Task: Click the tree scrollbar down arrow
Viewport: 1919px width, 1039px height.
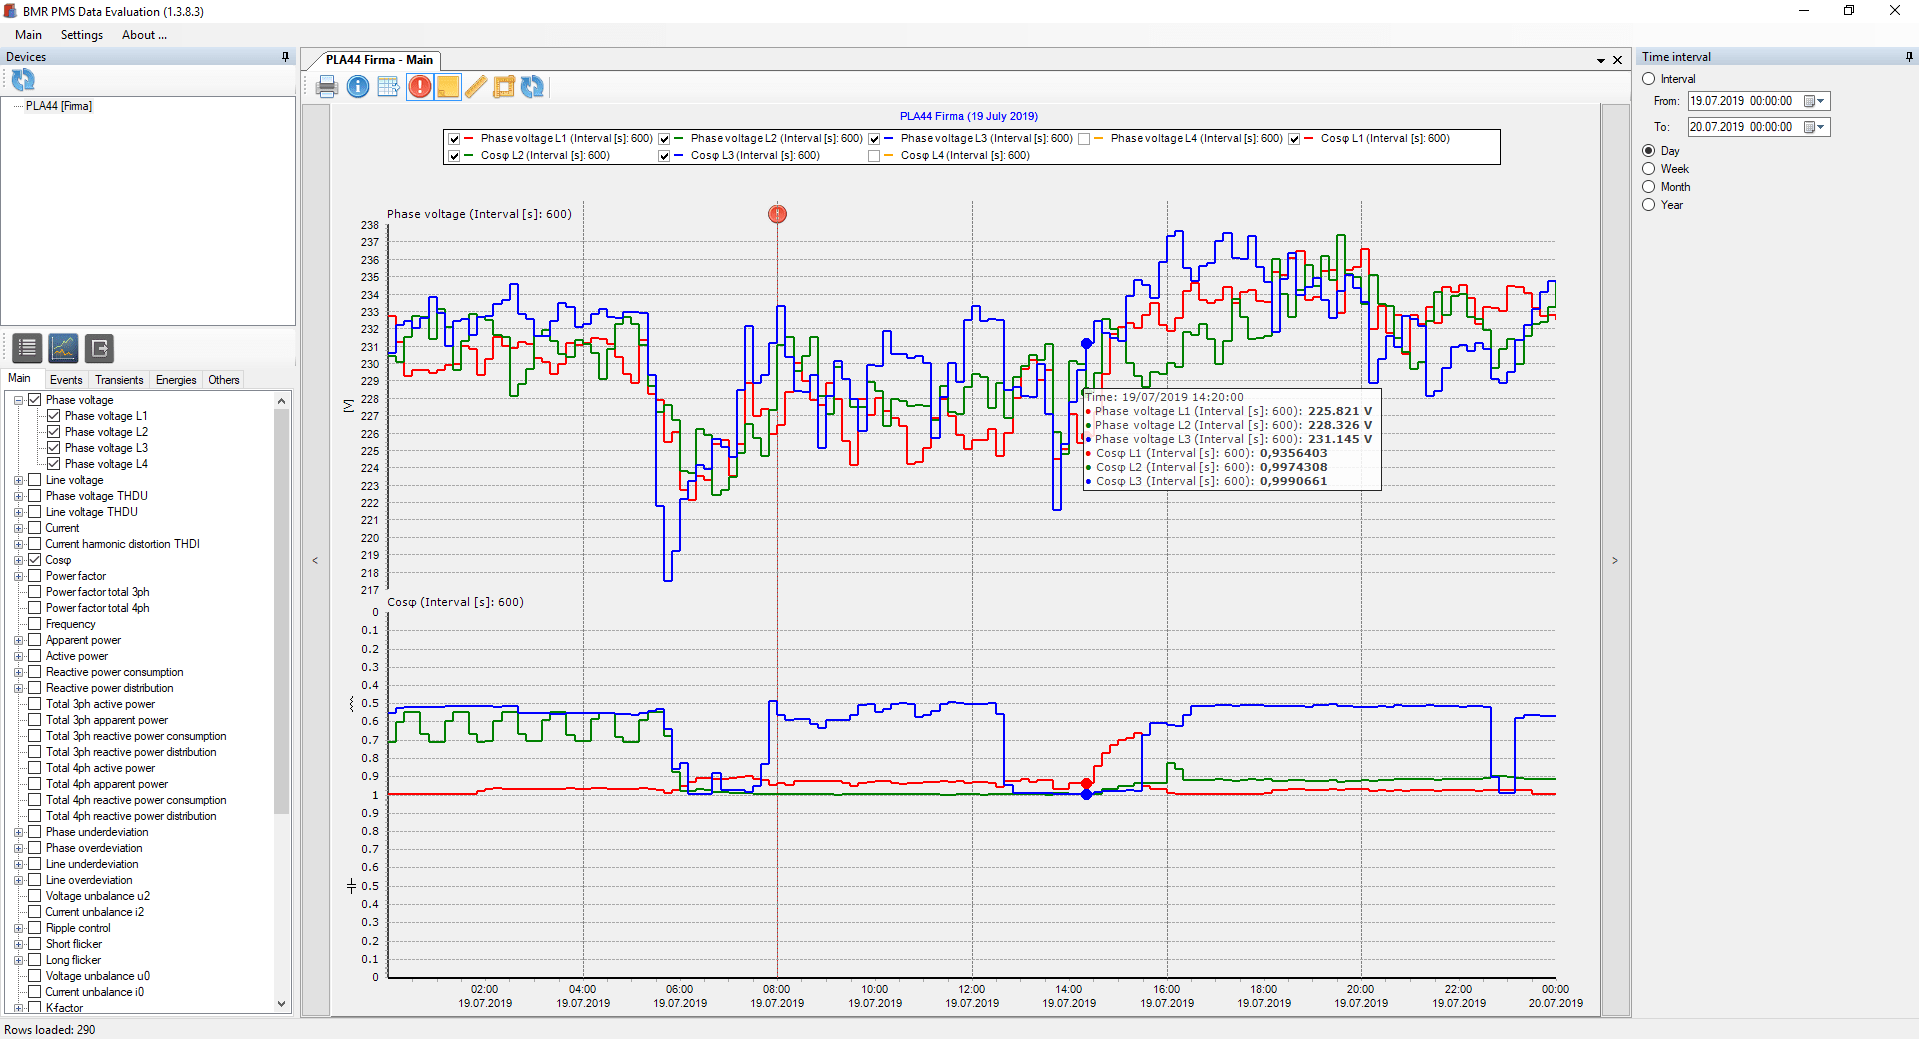Action: (x=281, y=1004)
